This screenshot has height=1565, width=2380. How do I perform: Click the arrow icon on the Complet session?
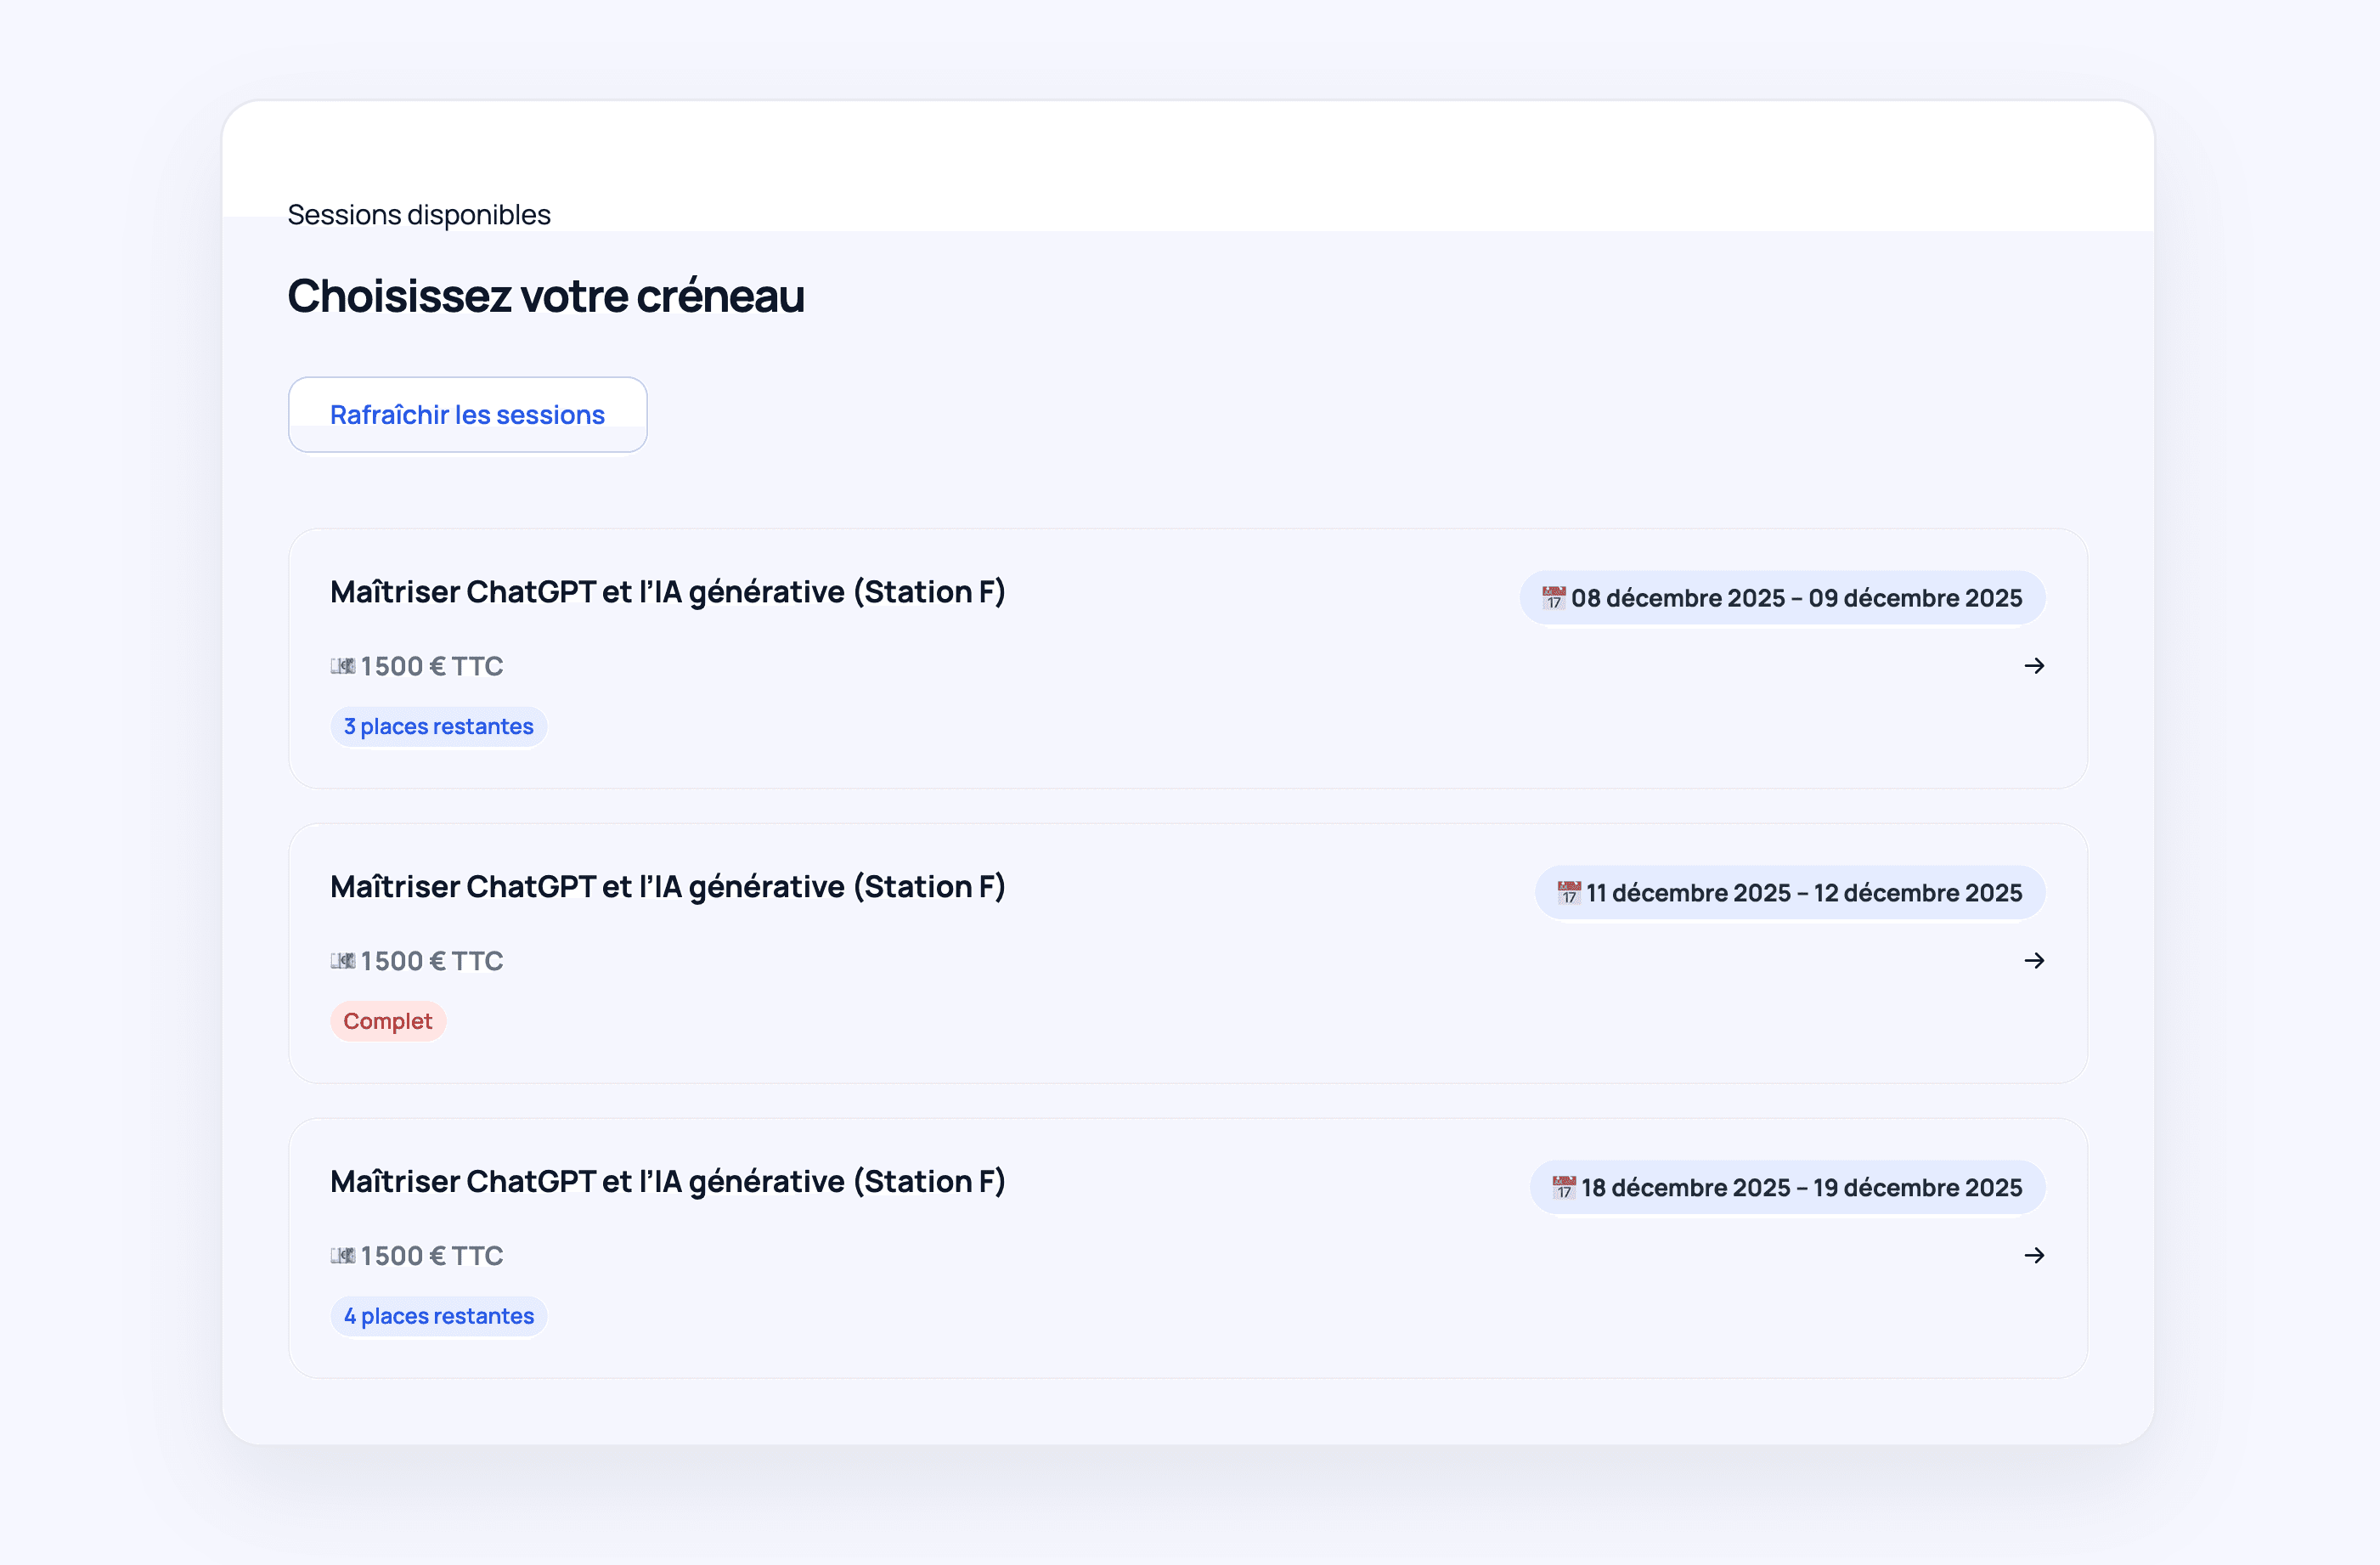2035,961
